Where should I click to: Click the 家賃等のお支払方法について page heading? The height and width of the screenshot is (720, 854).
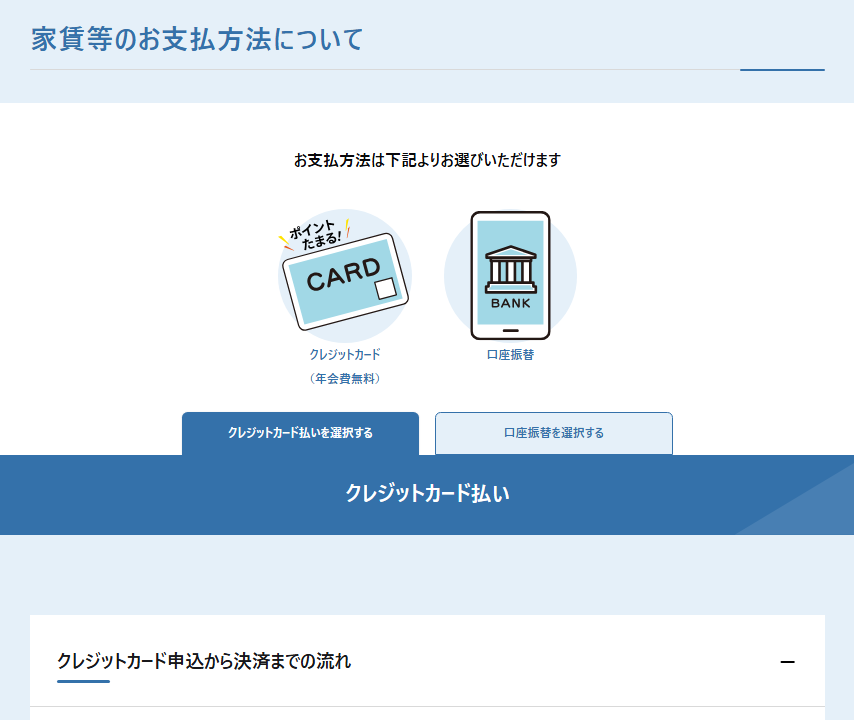click(x=197, y=40)
